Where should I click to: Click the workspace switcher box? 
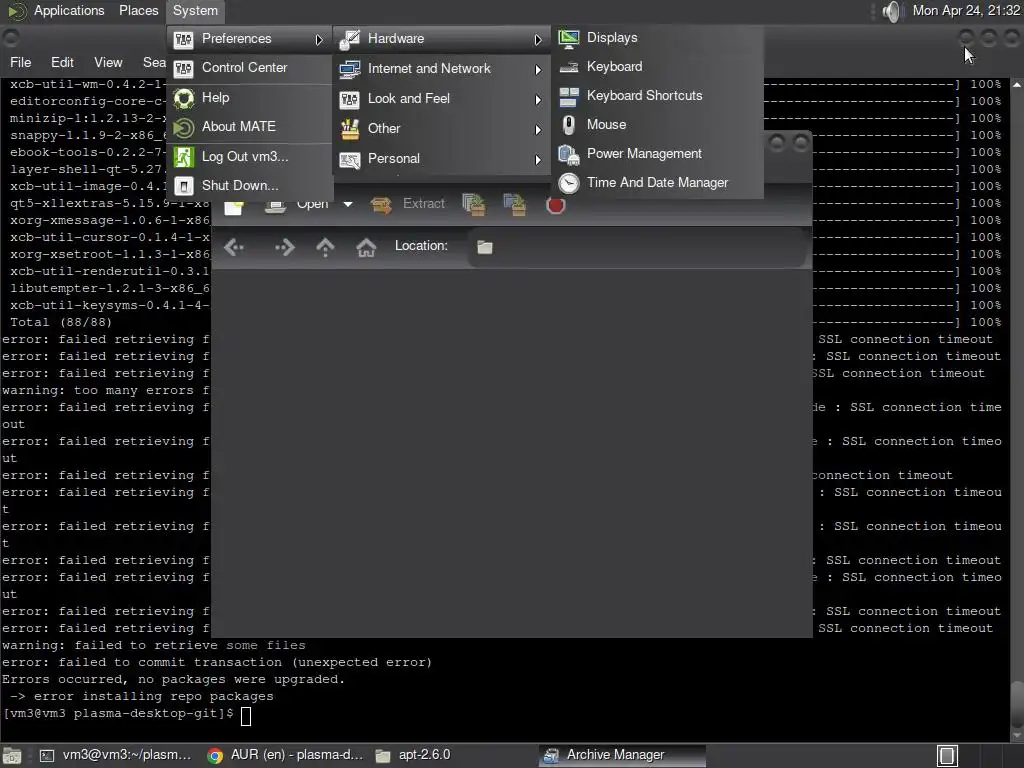pyautogui.click(x=947, y=756)
